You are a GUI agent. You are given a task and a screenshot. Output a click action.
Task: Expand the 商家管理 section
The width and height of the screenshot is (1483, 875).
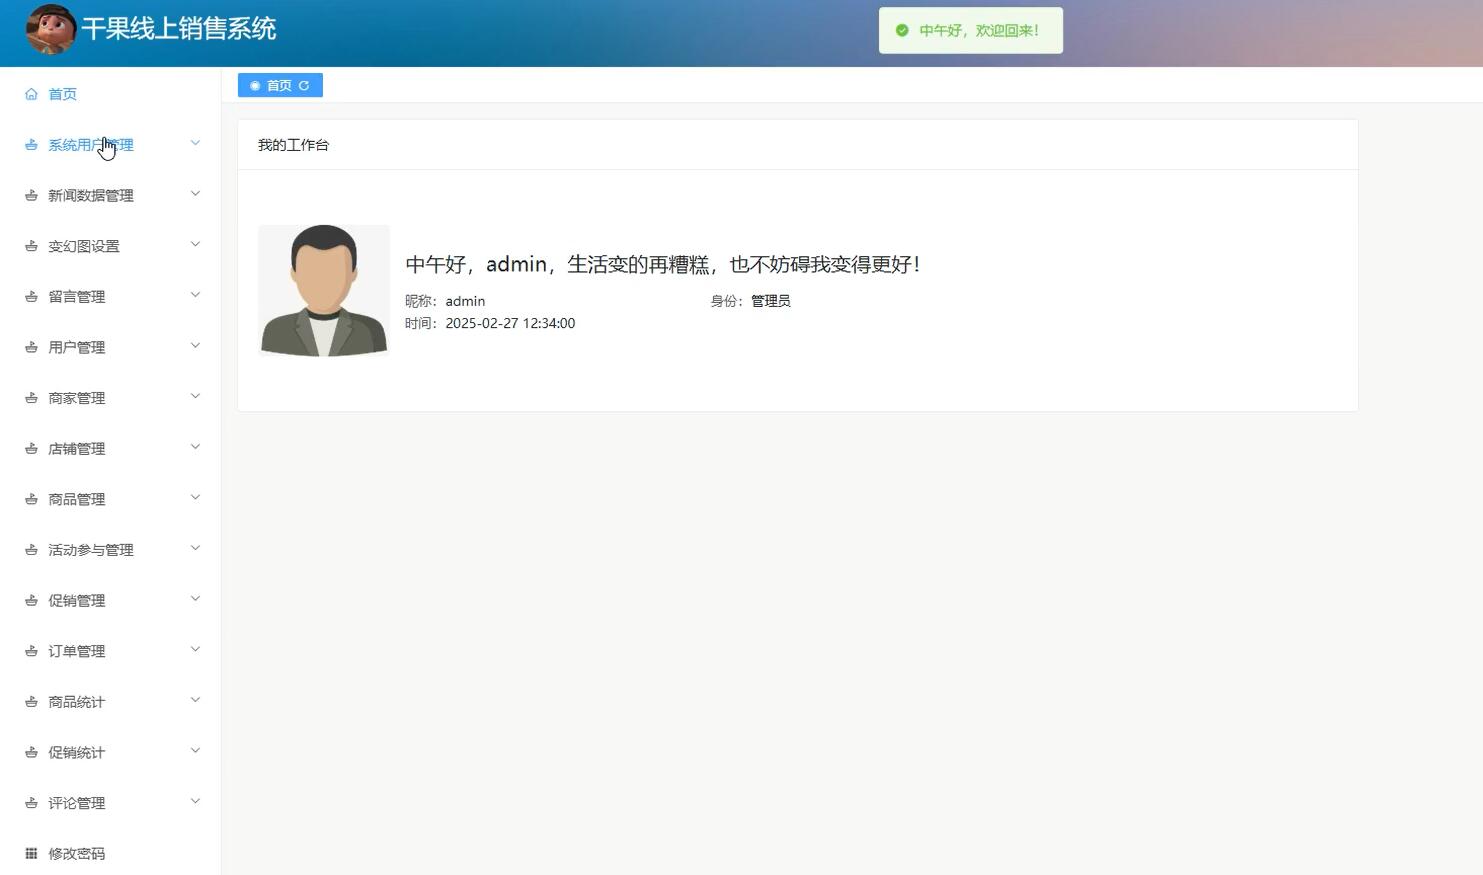(x=196, y=395)
